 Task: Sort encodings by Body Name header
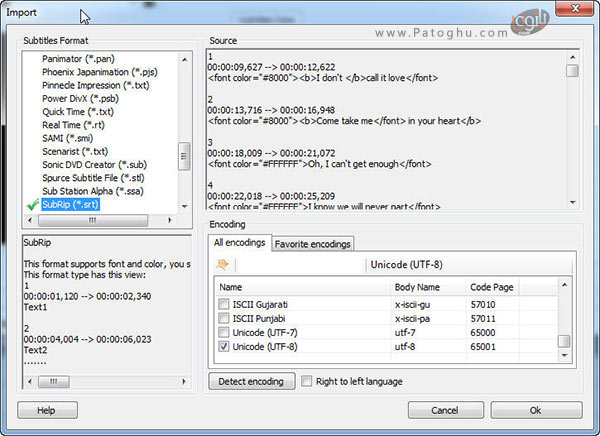(428, 287)
